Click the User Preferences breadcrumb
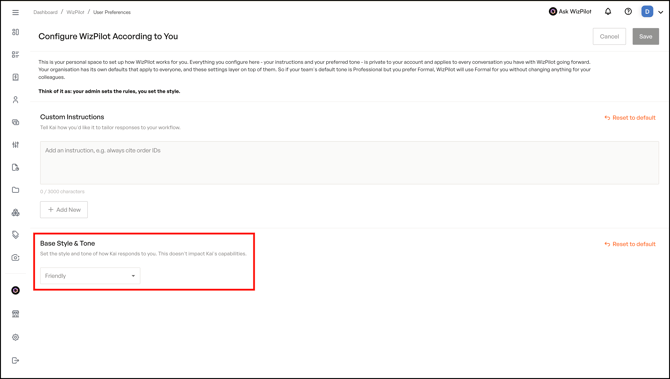This screenshot has width=670, height=379. pos(112,12)
